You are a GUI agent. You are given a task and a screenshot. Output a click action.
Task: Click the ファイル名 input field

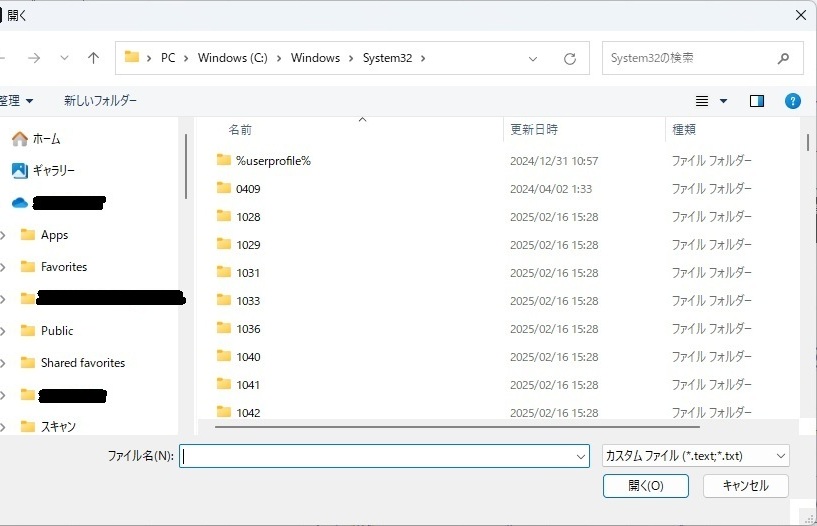pyautogui.click(x=378, y=456)
